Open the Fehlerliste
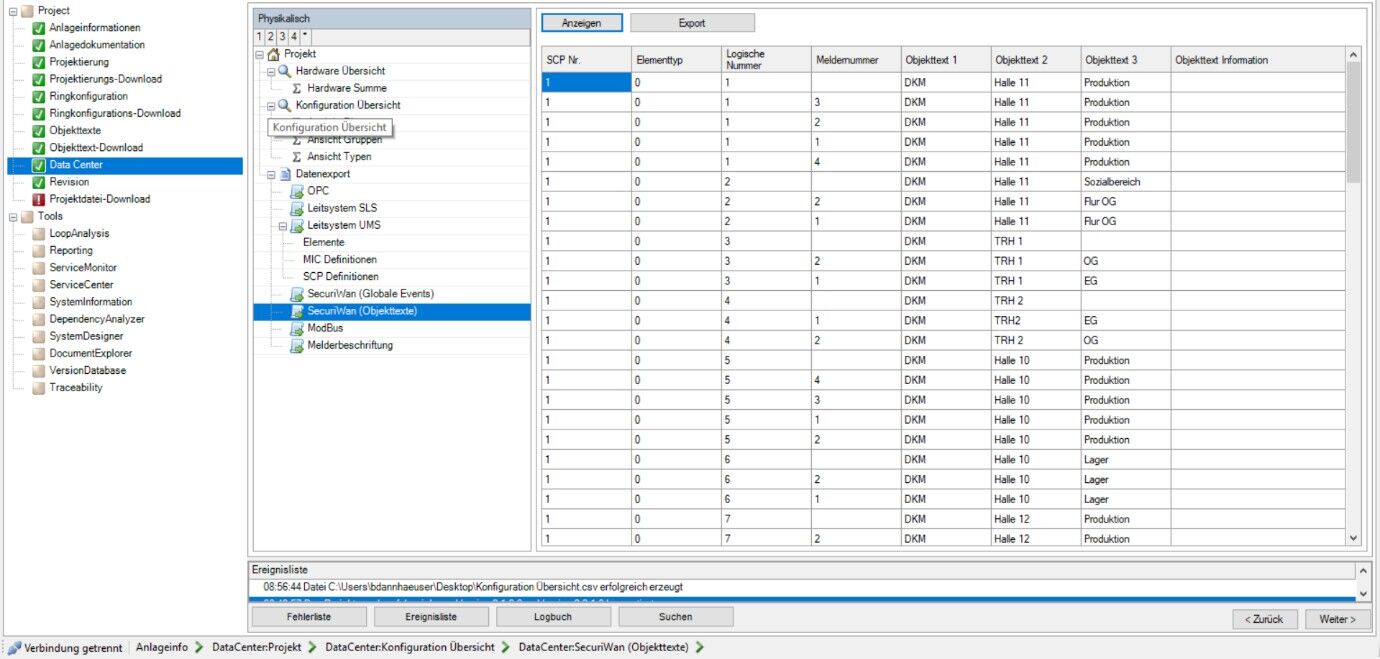 (309, 617)
